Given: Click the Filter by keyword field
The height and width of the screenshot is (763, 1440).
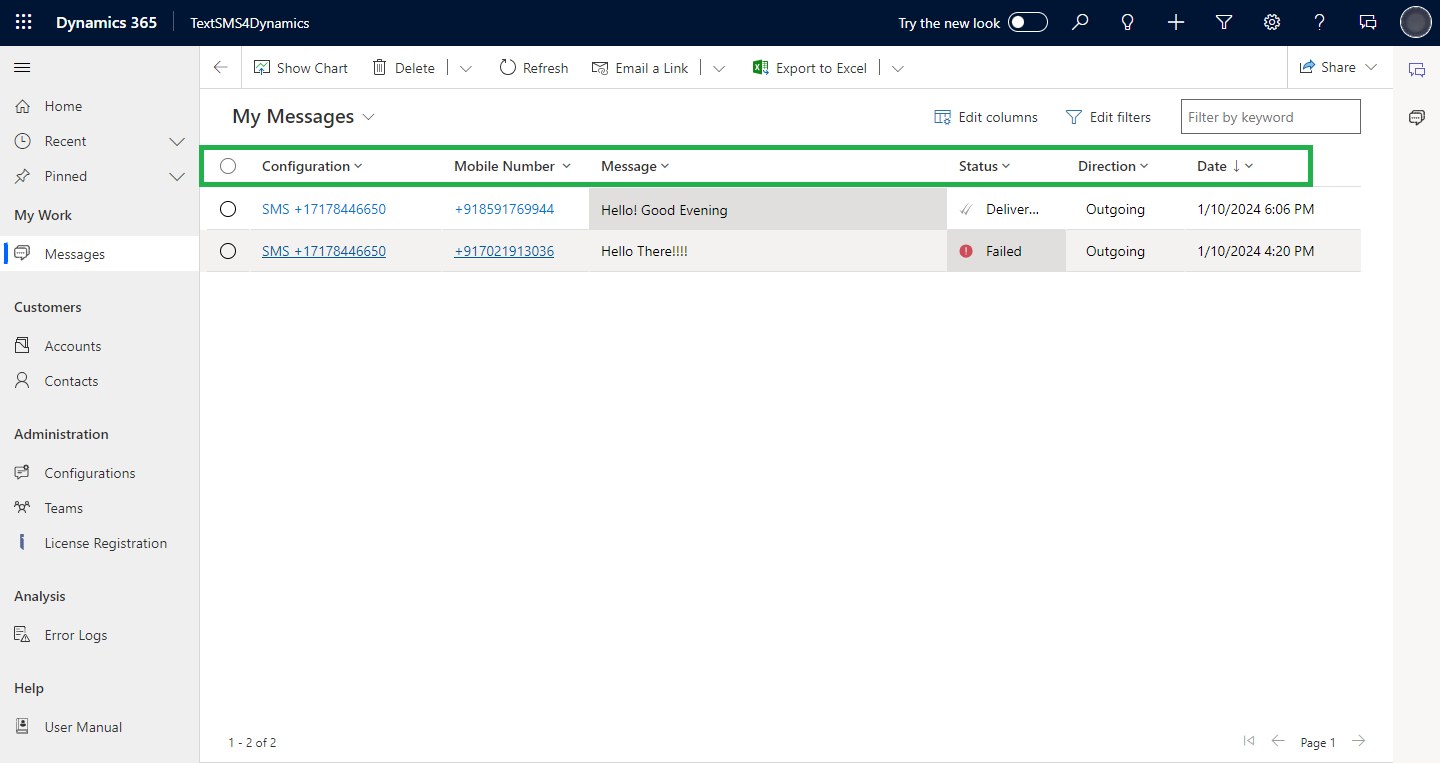Looking at the screenshot, I should (x=1270, y=117).
